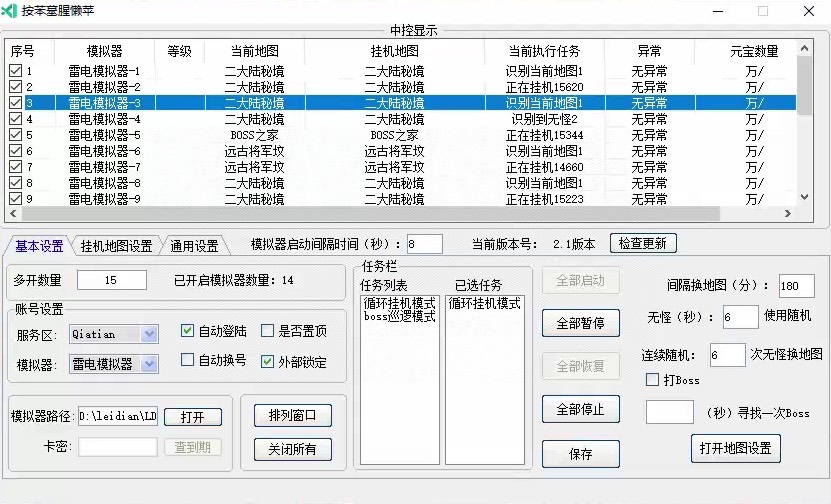Screen dimensions: 831x504
Task: Click the 模拟器路径 input field
Action: pyautogui.click(x=118, y=417)
